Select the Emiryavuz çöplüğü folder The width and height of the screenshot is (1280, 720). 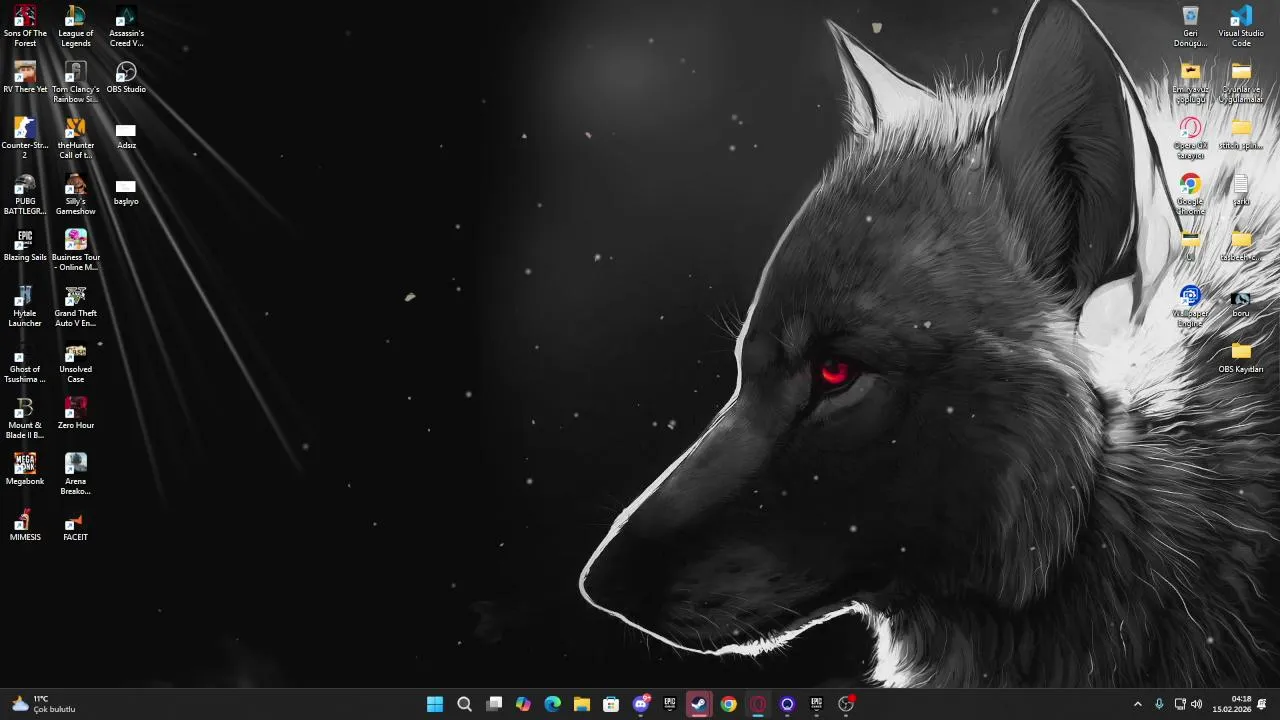pos(1190,82)
